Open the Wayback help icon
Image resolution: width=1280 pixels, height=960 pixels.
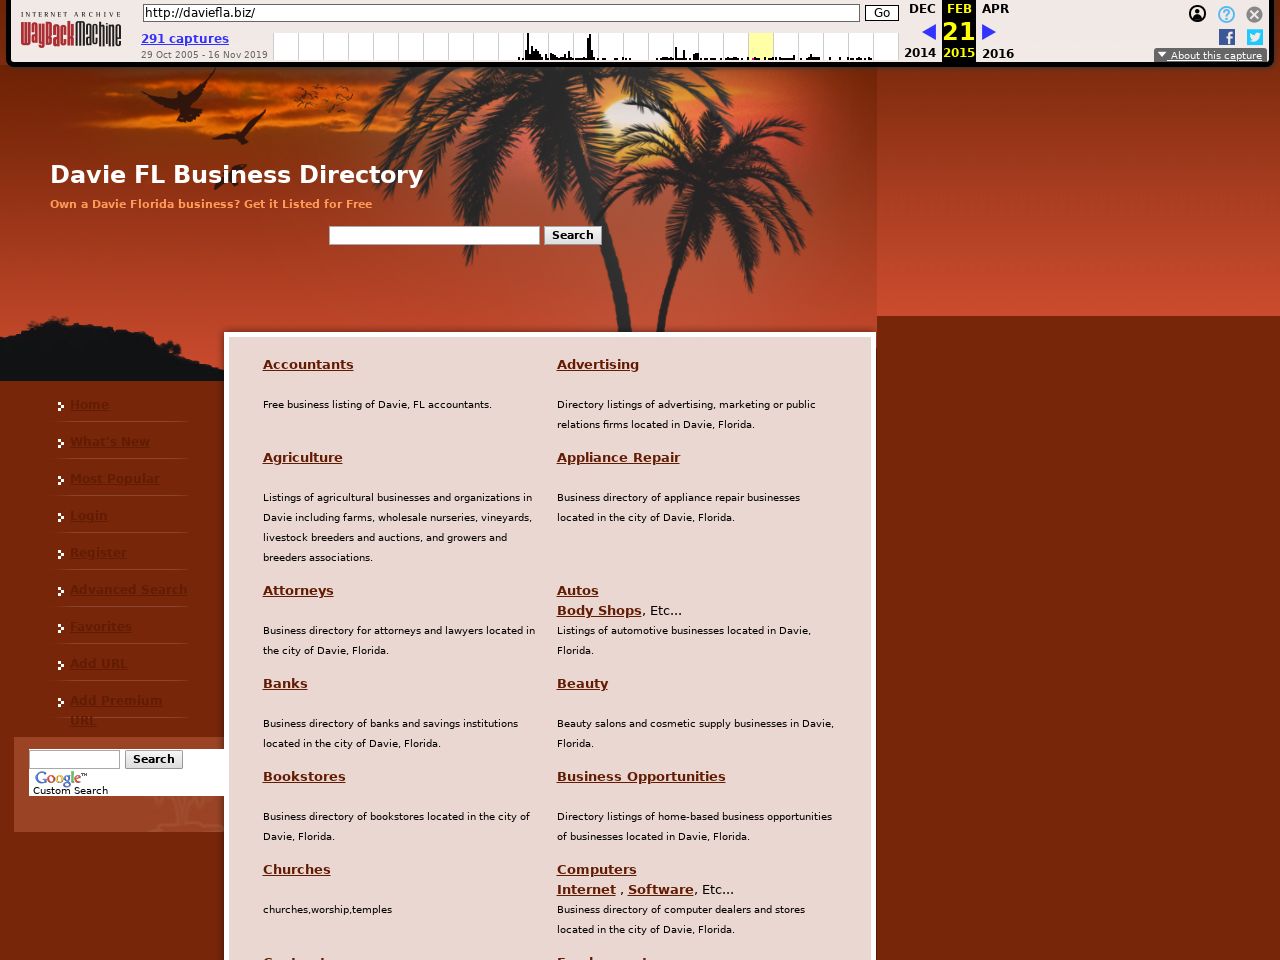pos(1226,14)
